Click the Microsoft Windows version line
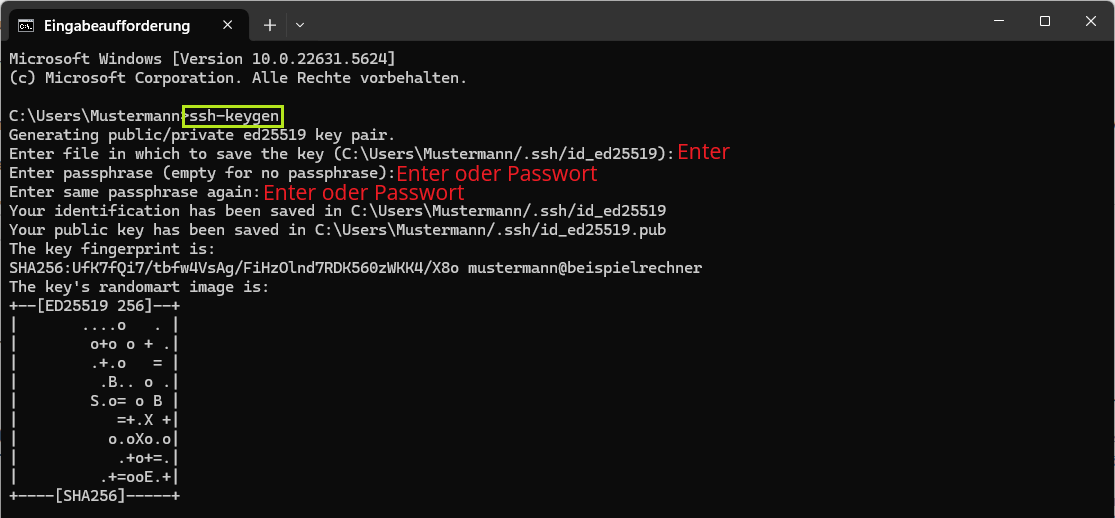Image resolution: width=1115 pixels, height=518 pixels. pos(201,59)
